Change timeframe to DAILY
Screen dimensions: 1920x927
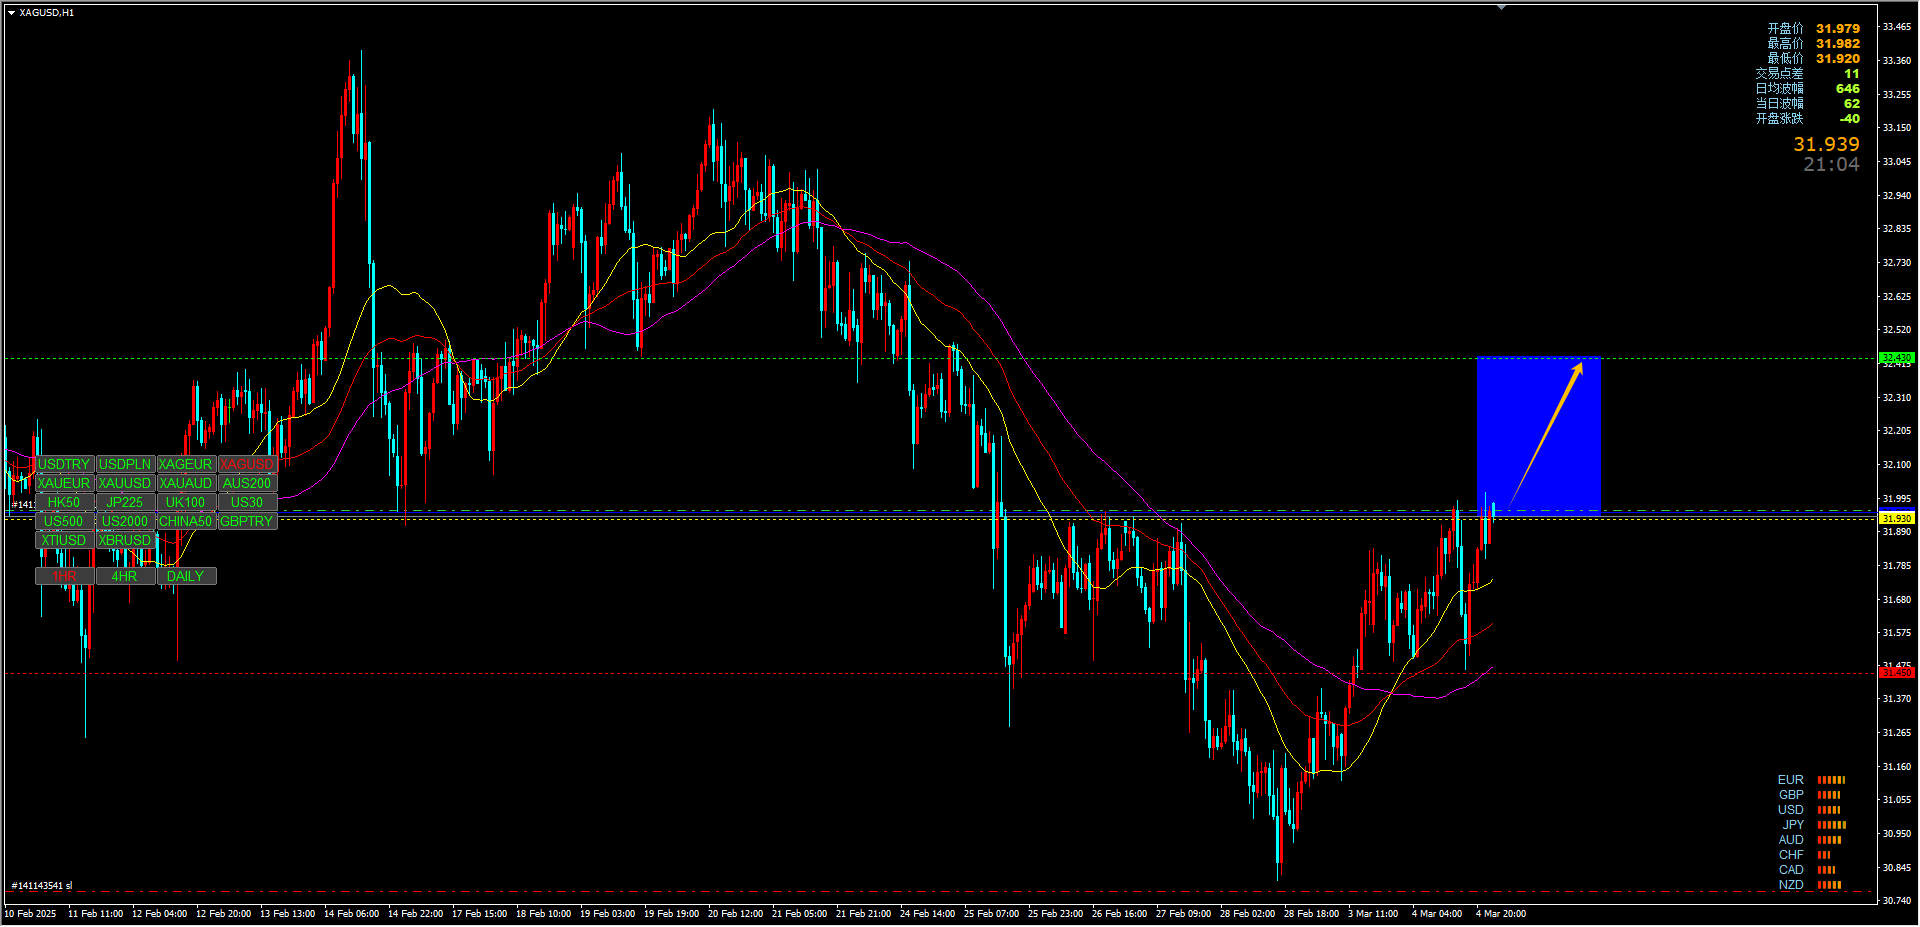[x=186, y=576]
